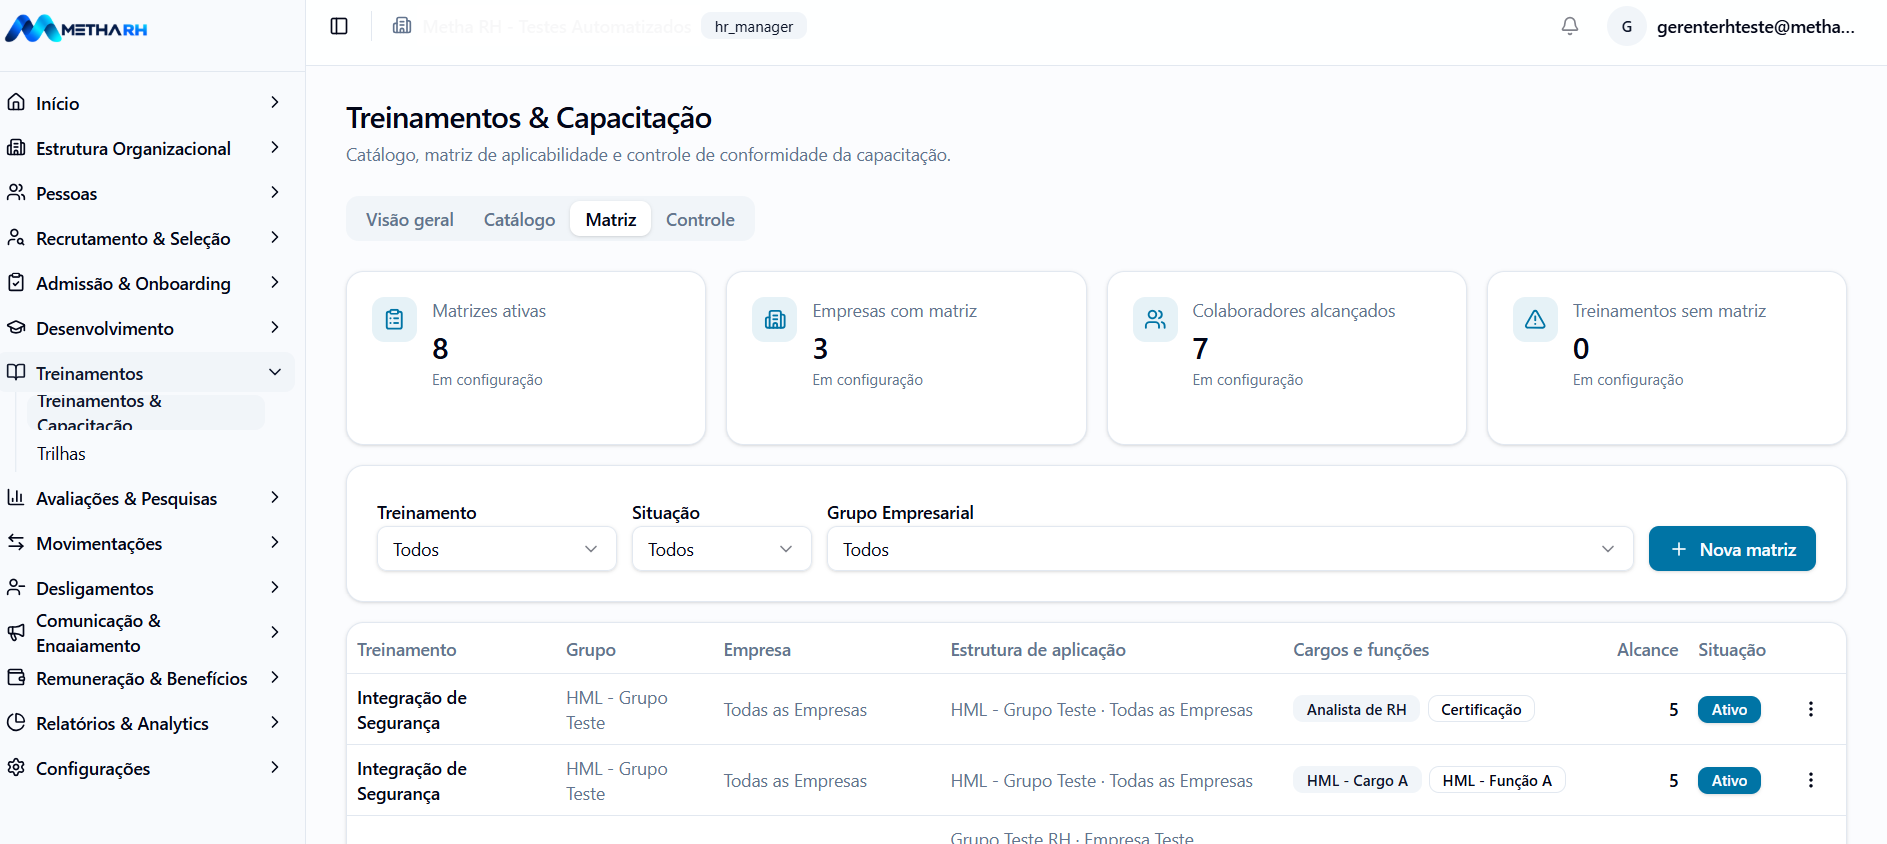Image resolution: width=1887 pixels, height=844 pixels.
Task: Click the Desenvolvimento graduation cap icon
Action: tap(16, 327)
